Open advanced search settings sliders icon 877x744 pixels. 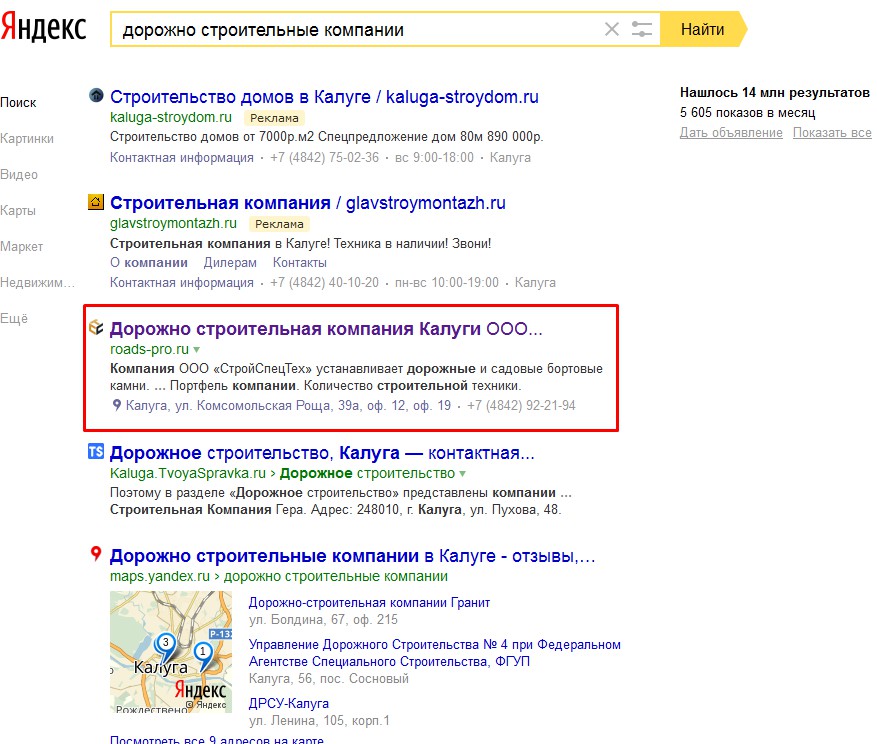click(642, 29)
